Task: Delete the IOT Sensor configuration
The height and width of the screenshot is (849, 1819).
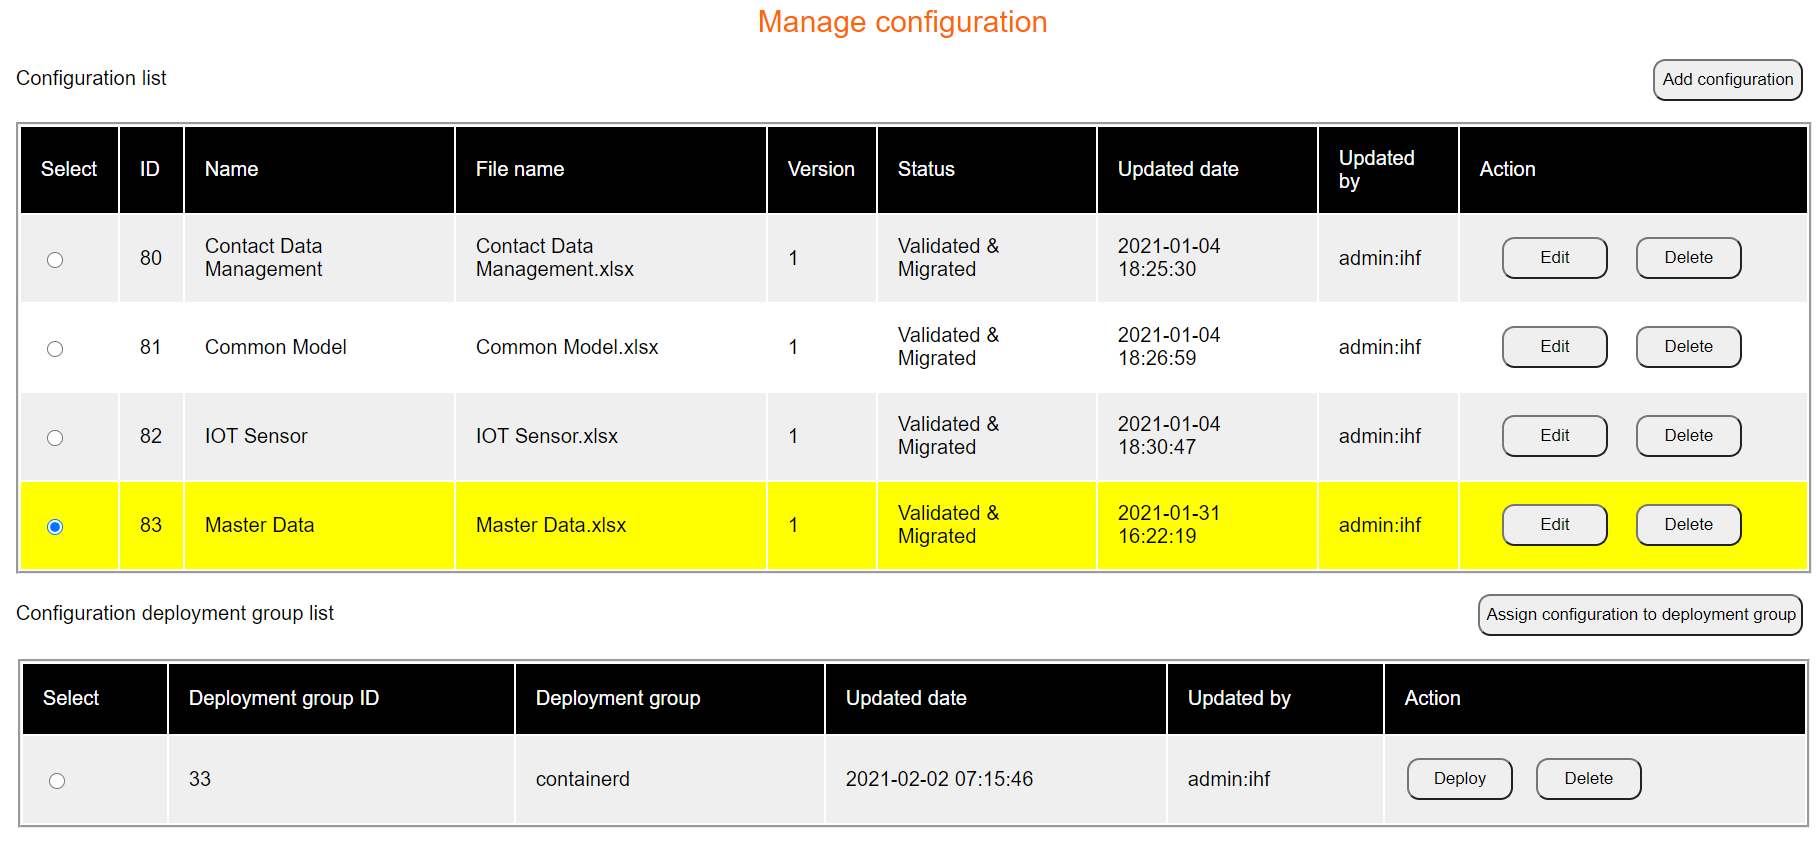Action: click(x=1688, y=436)
